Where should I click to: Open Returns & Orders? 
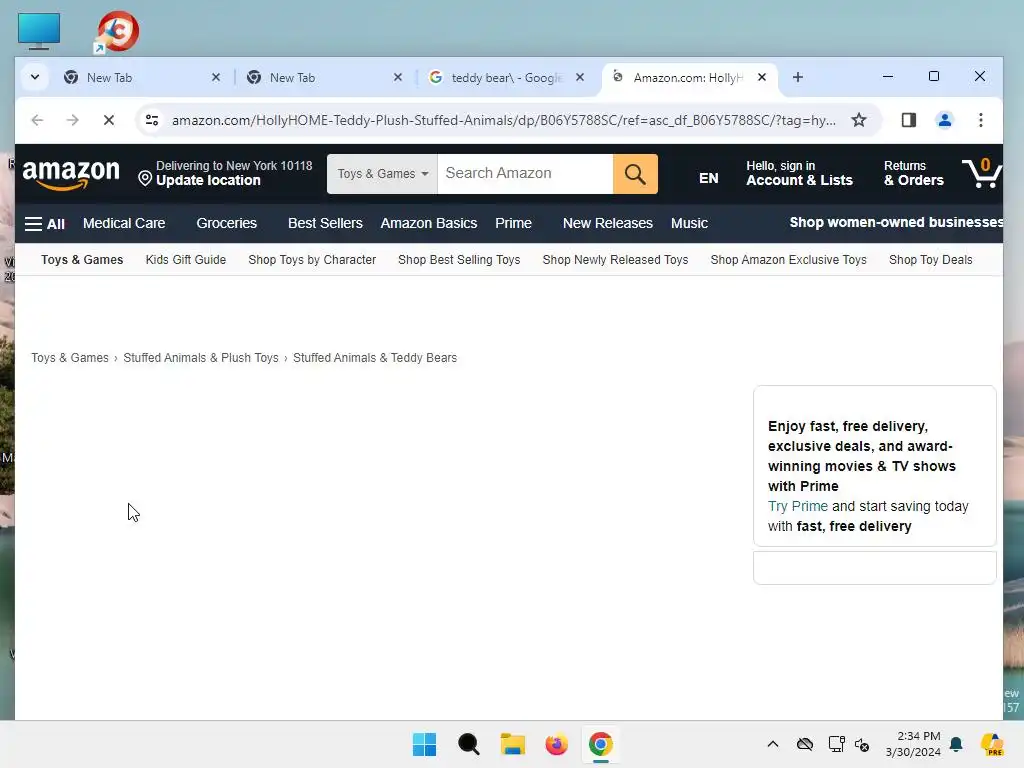click(x=914, y=173)
